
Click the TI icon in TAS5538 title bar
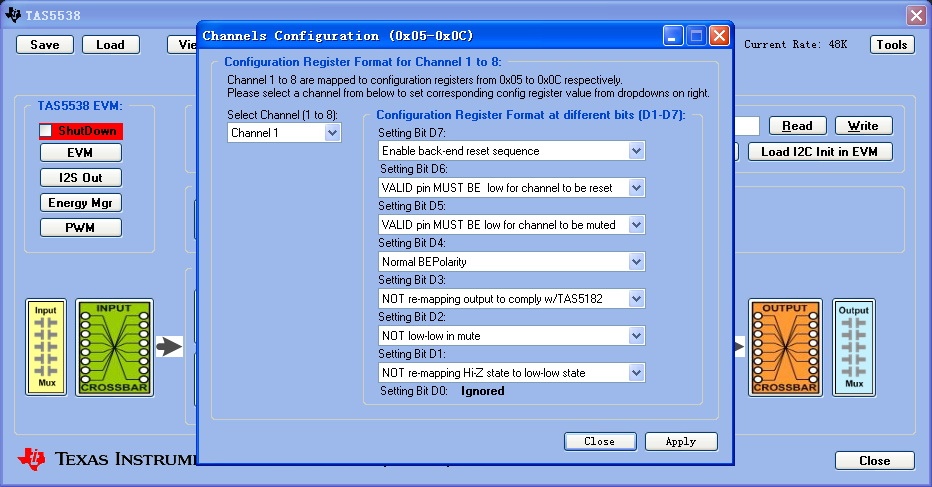pos(12,14)
